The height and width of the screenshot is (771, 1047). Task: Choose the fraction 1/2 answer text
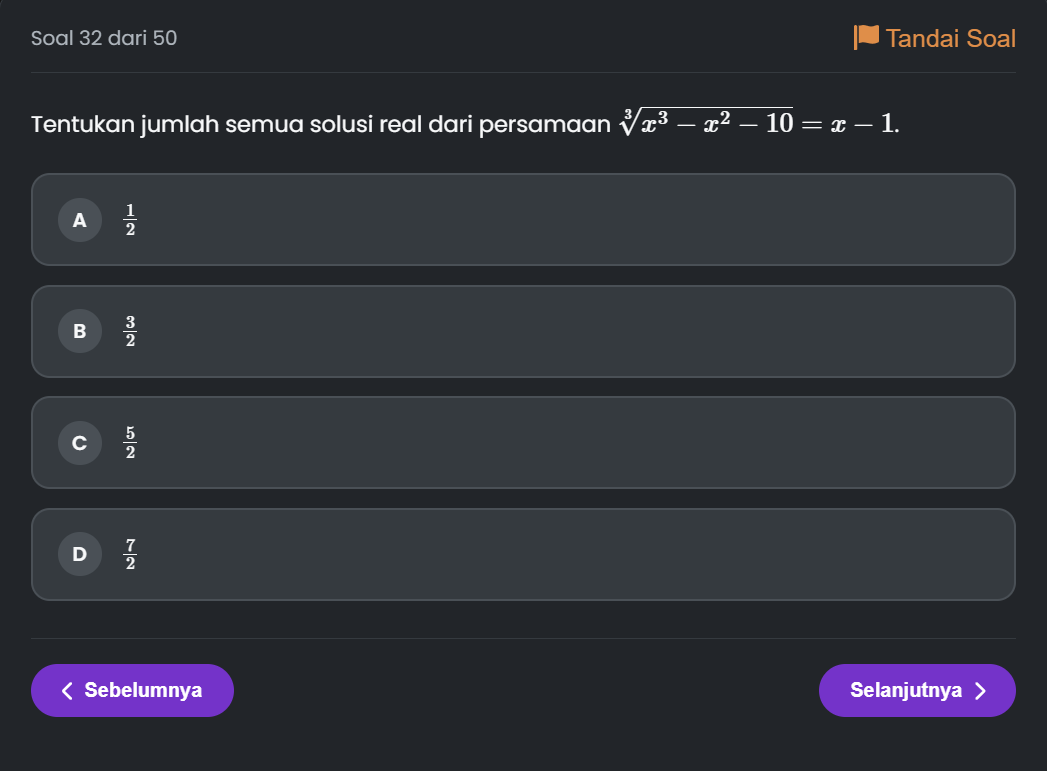click(130, 220)
